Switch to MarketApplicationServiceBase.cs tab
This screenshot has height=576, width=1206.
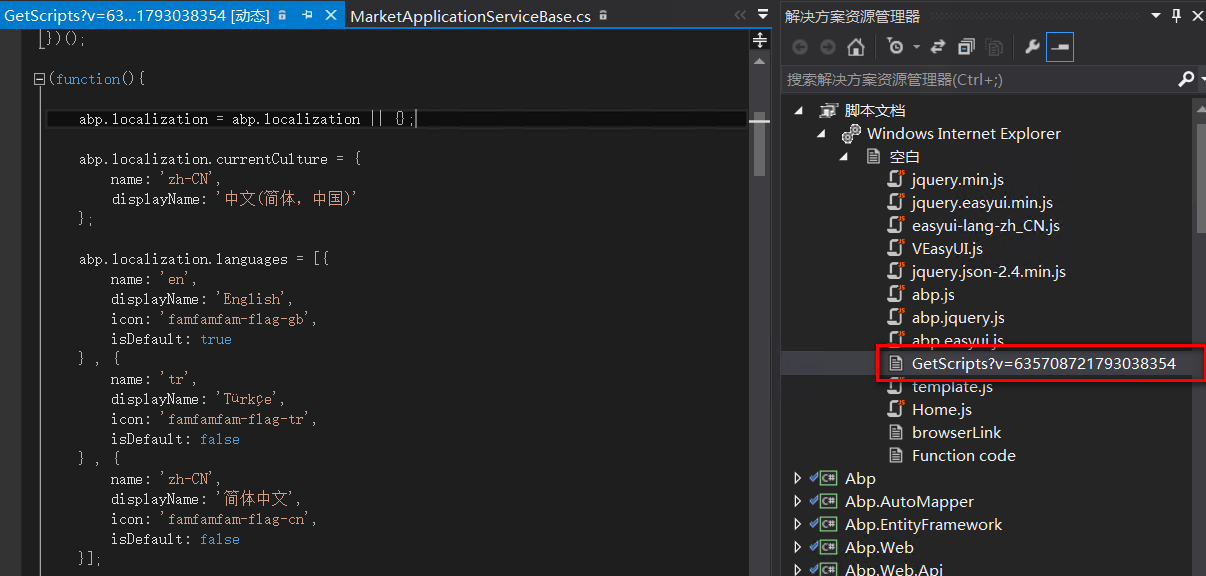pos(471,17)
